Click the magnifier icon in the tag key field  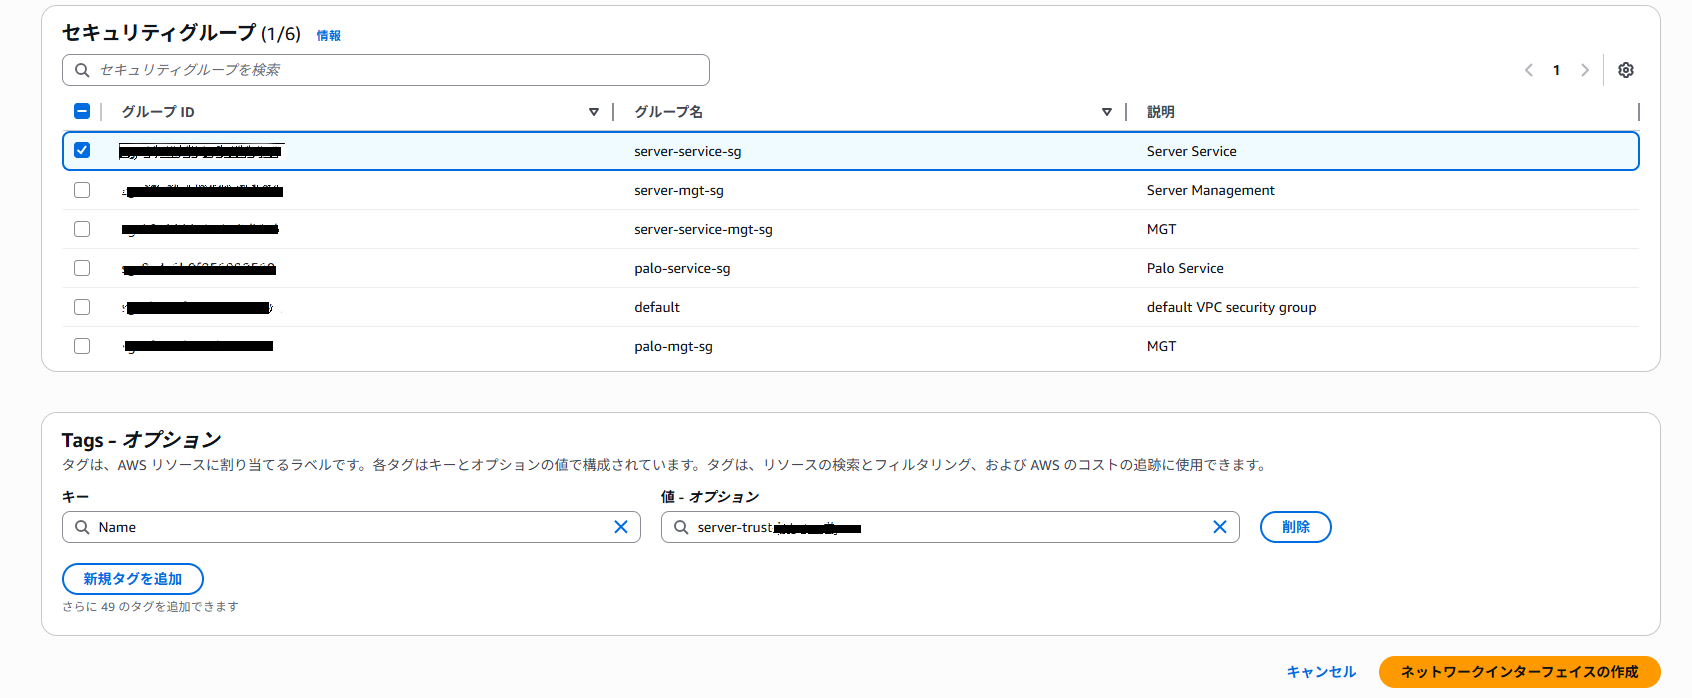pos(82,527)
